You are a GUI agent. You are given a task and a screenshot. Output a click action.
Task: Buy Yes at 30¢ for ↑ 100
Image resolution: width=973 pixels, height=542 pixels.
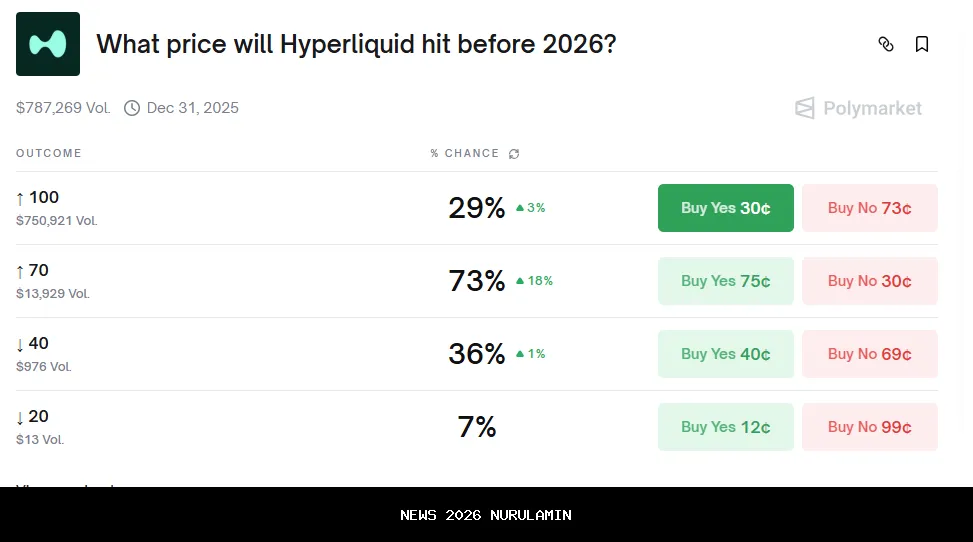click(x=725, y=208)
